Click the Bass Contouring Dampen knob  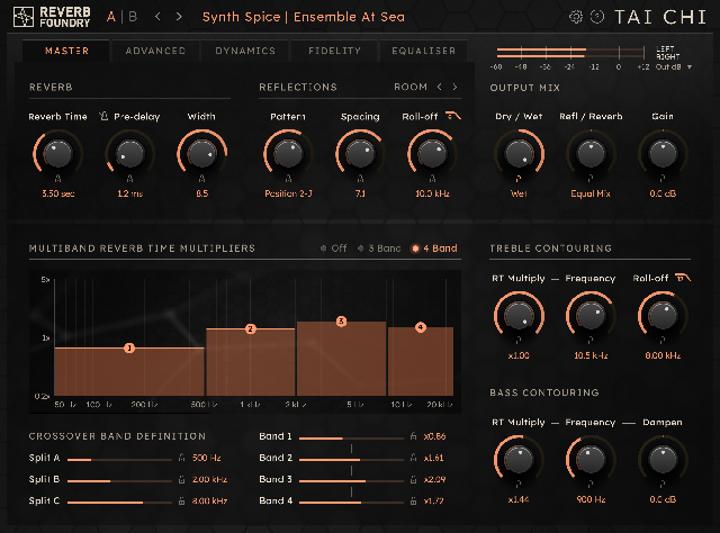pos(663,459)
